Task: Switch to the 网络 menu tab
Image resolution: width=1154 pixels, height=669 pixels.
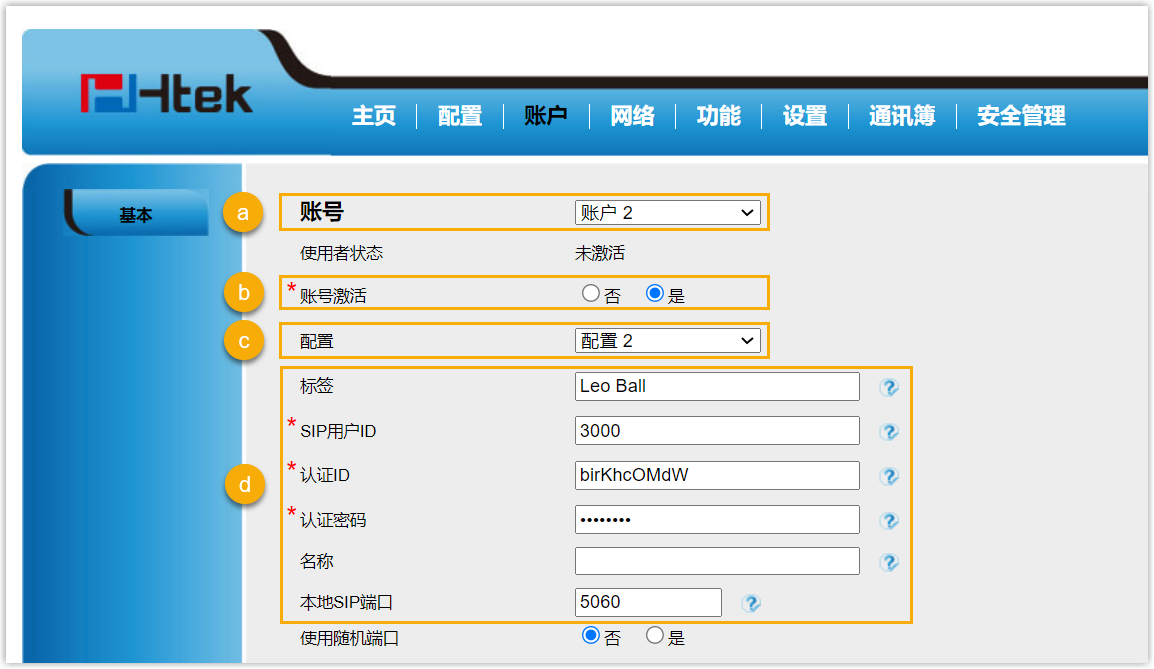Action: point(632,116)
